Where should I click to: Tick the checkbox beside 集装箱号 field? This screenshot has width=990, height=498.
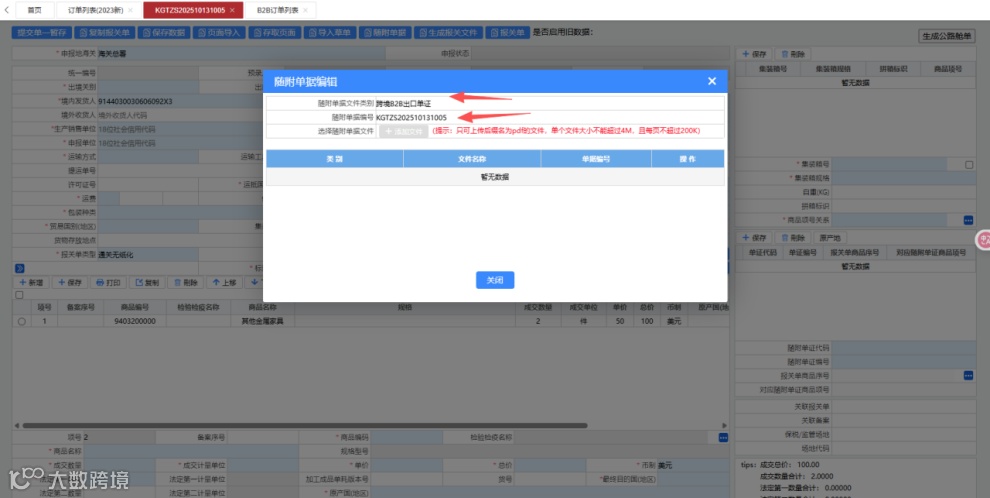click(x=969, y=165)
